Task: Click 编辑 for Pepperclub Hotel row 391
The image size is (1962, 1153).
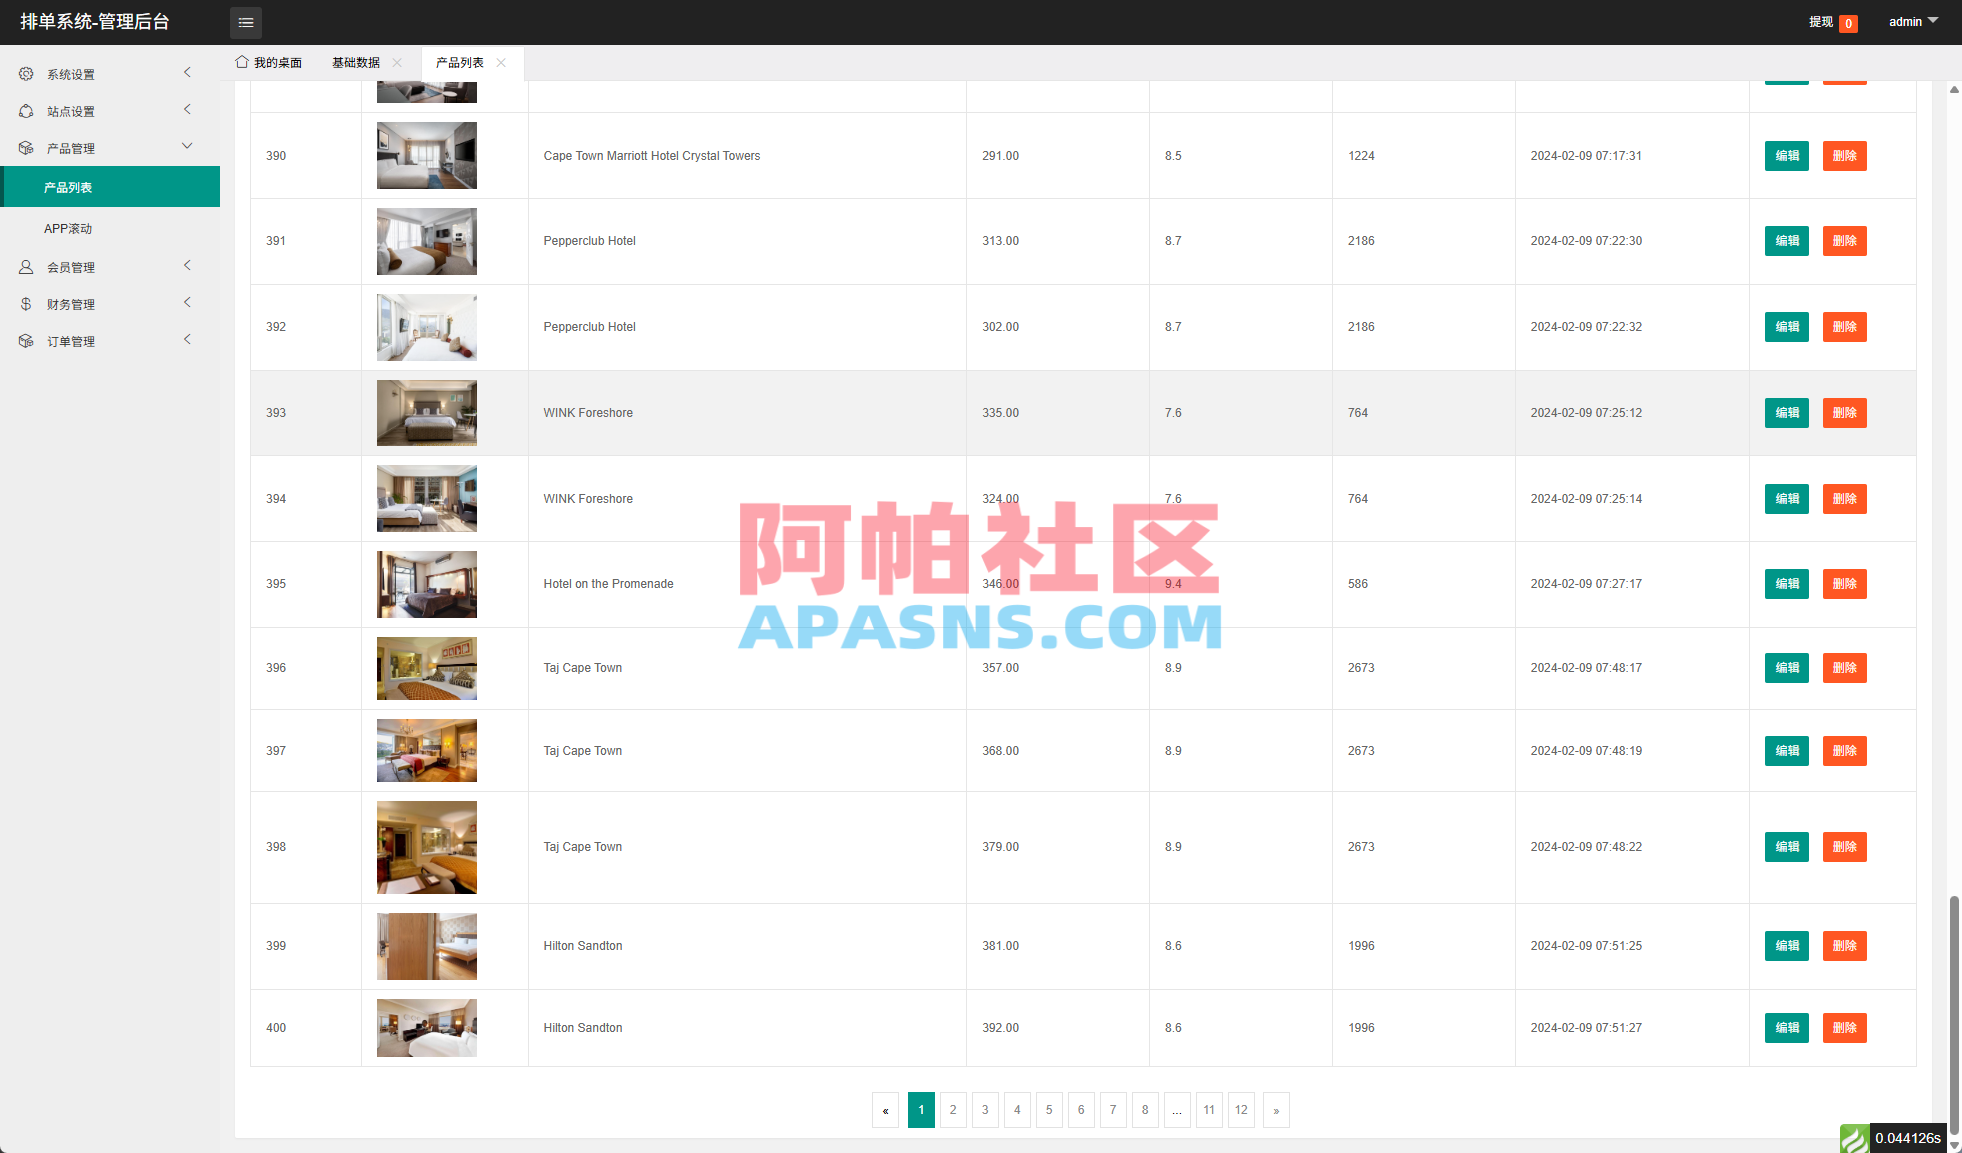Action: click(1786, 241)
